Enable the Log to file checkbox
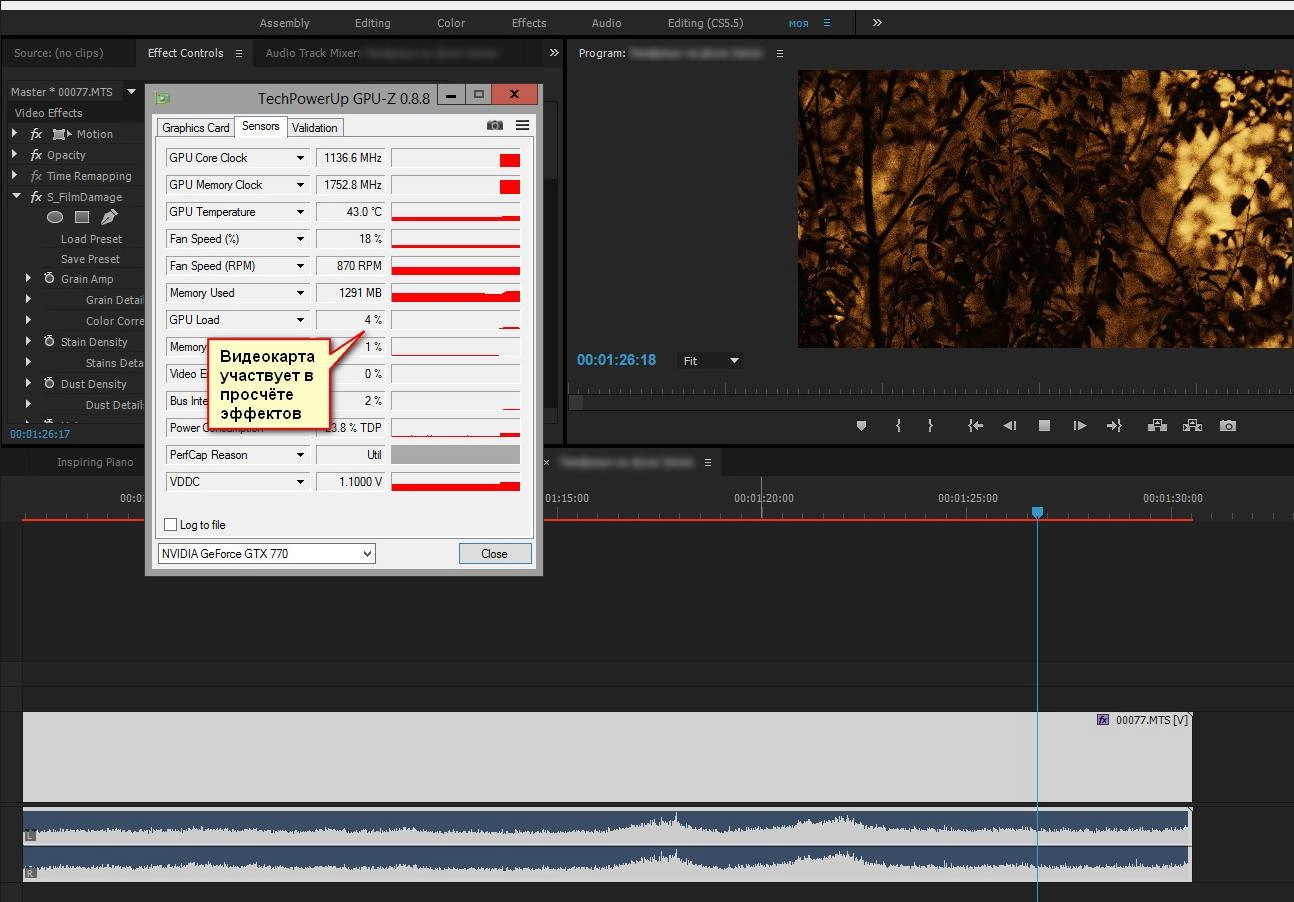Screen dimensions: 1294x902 click(171, 525)
